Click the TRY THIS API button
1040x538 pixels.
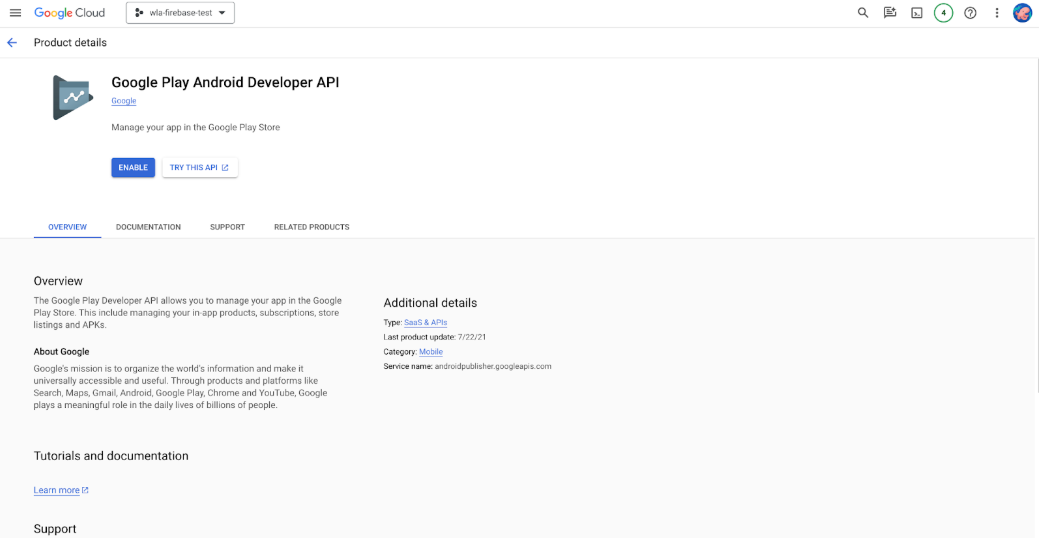(x=200, y=167)
